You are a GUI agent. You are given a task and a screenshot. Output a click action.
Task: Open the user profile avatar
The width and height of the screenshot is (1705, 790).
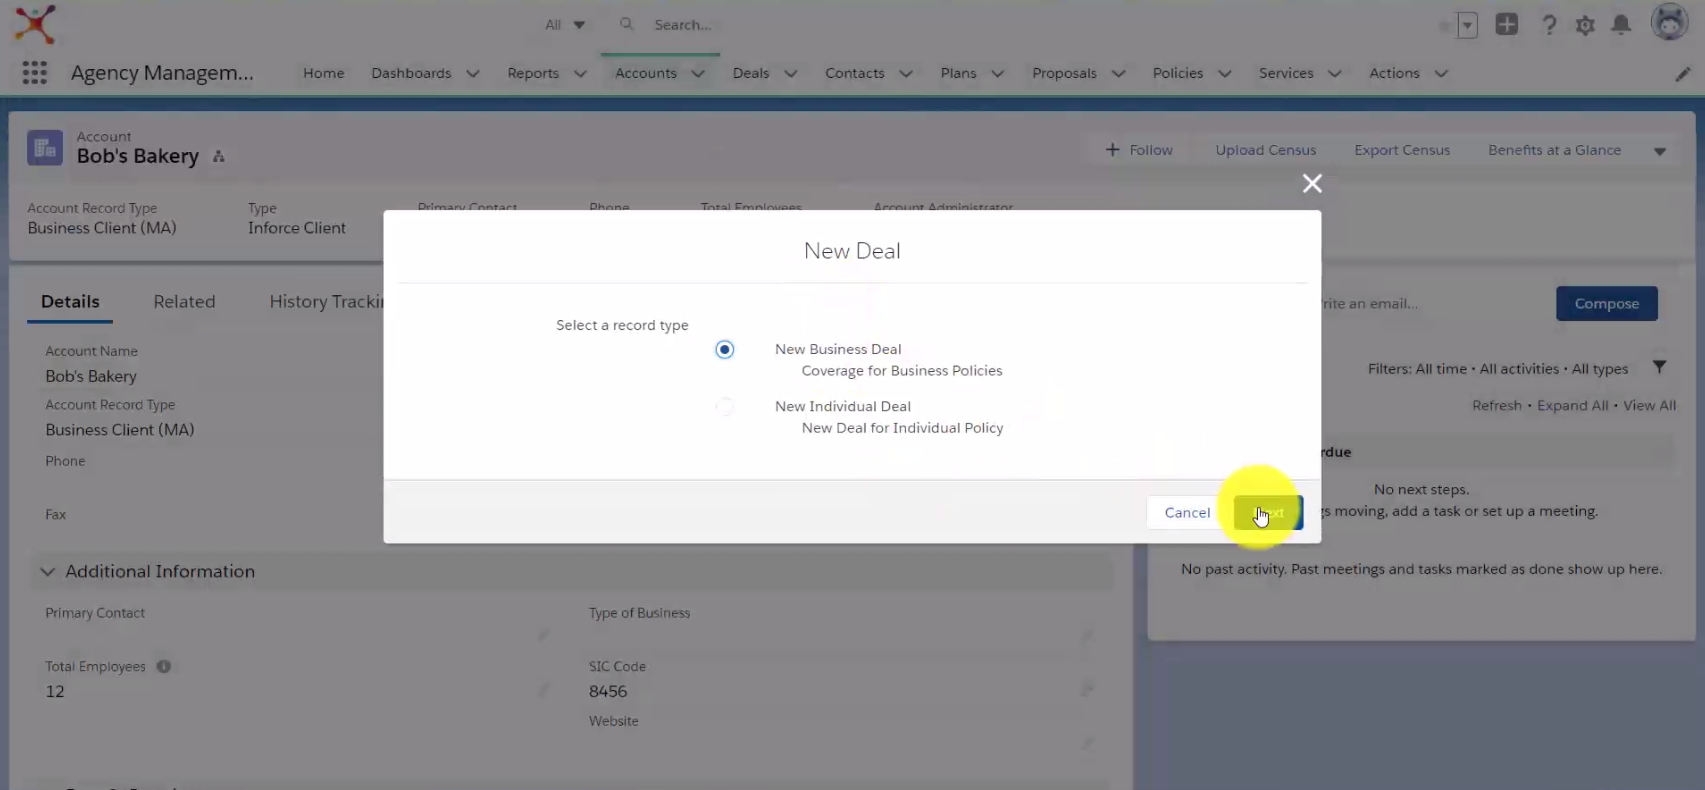[1669, 22]
